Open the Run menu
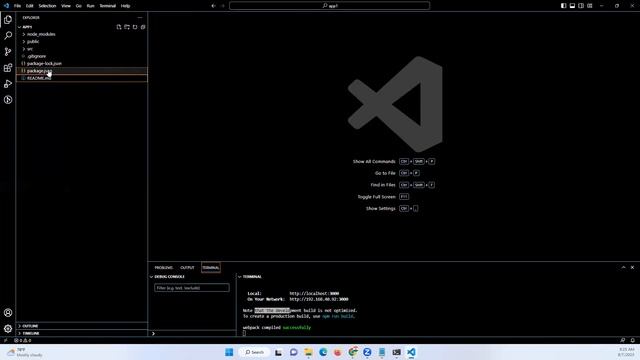 click(x=91, y=6)
